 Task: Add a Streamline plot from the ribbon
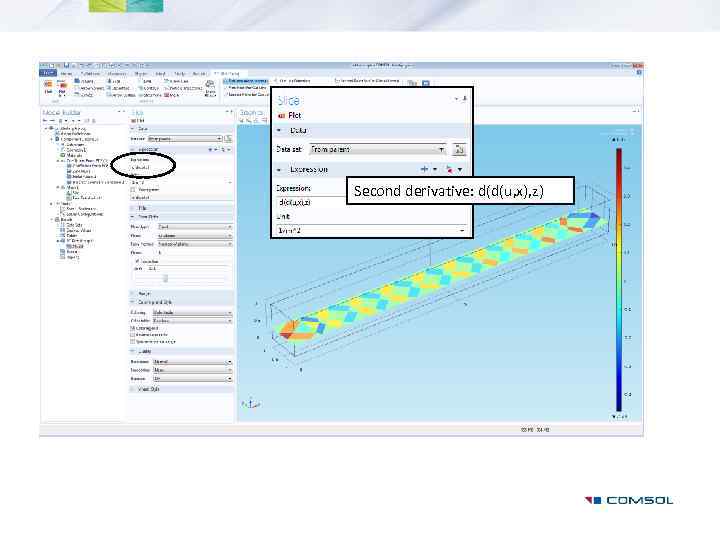[x=150, y=95]
